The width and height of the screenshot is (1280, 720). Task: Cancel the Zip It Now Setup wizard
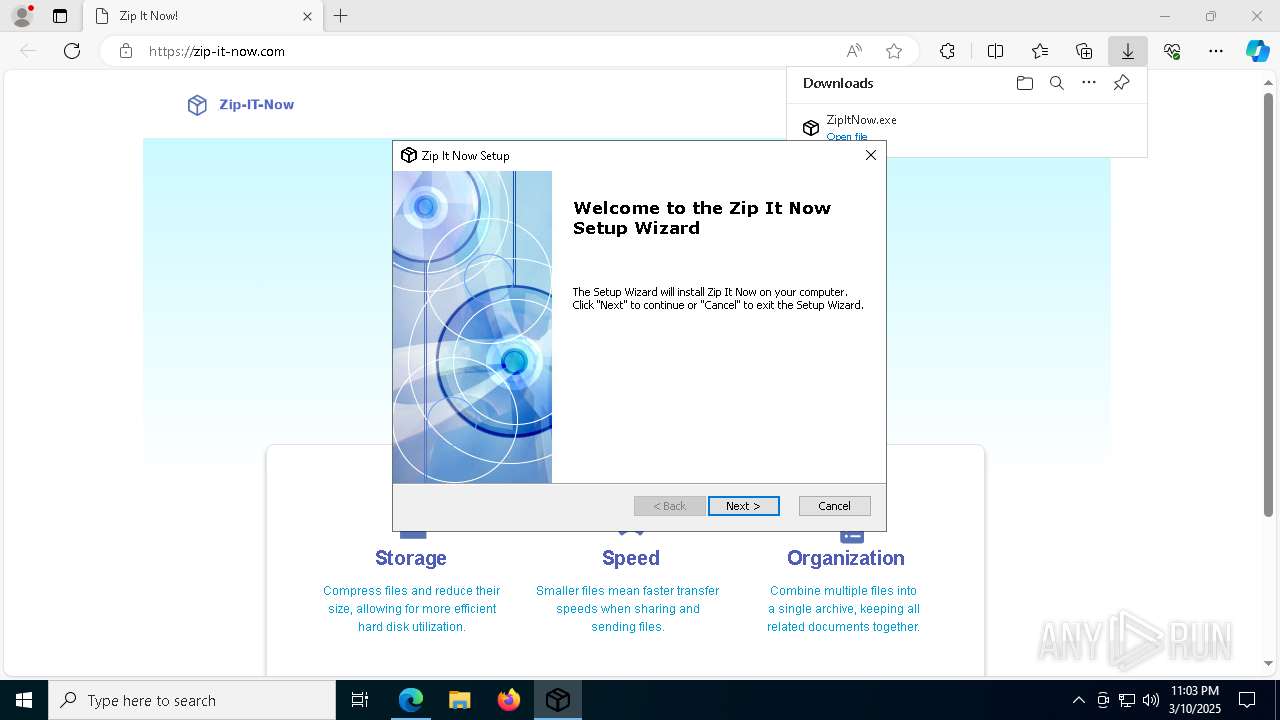pyautogui.click(x=834, y=506)
